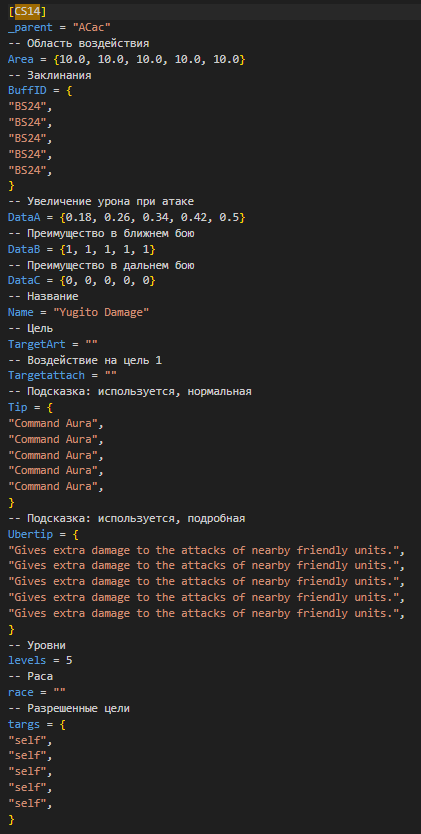Image resolution: width=421 pixels, height=834 pixels.
Task: Click the first "self" entry in targs
Action: 27,739
